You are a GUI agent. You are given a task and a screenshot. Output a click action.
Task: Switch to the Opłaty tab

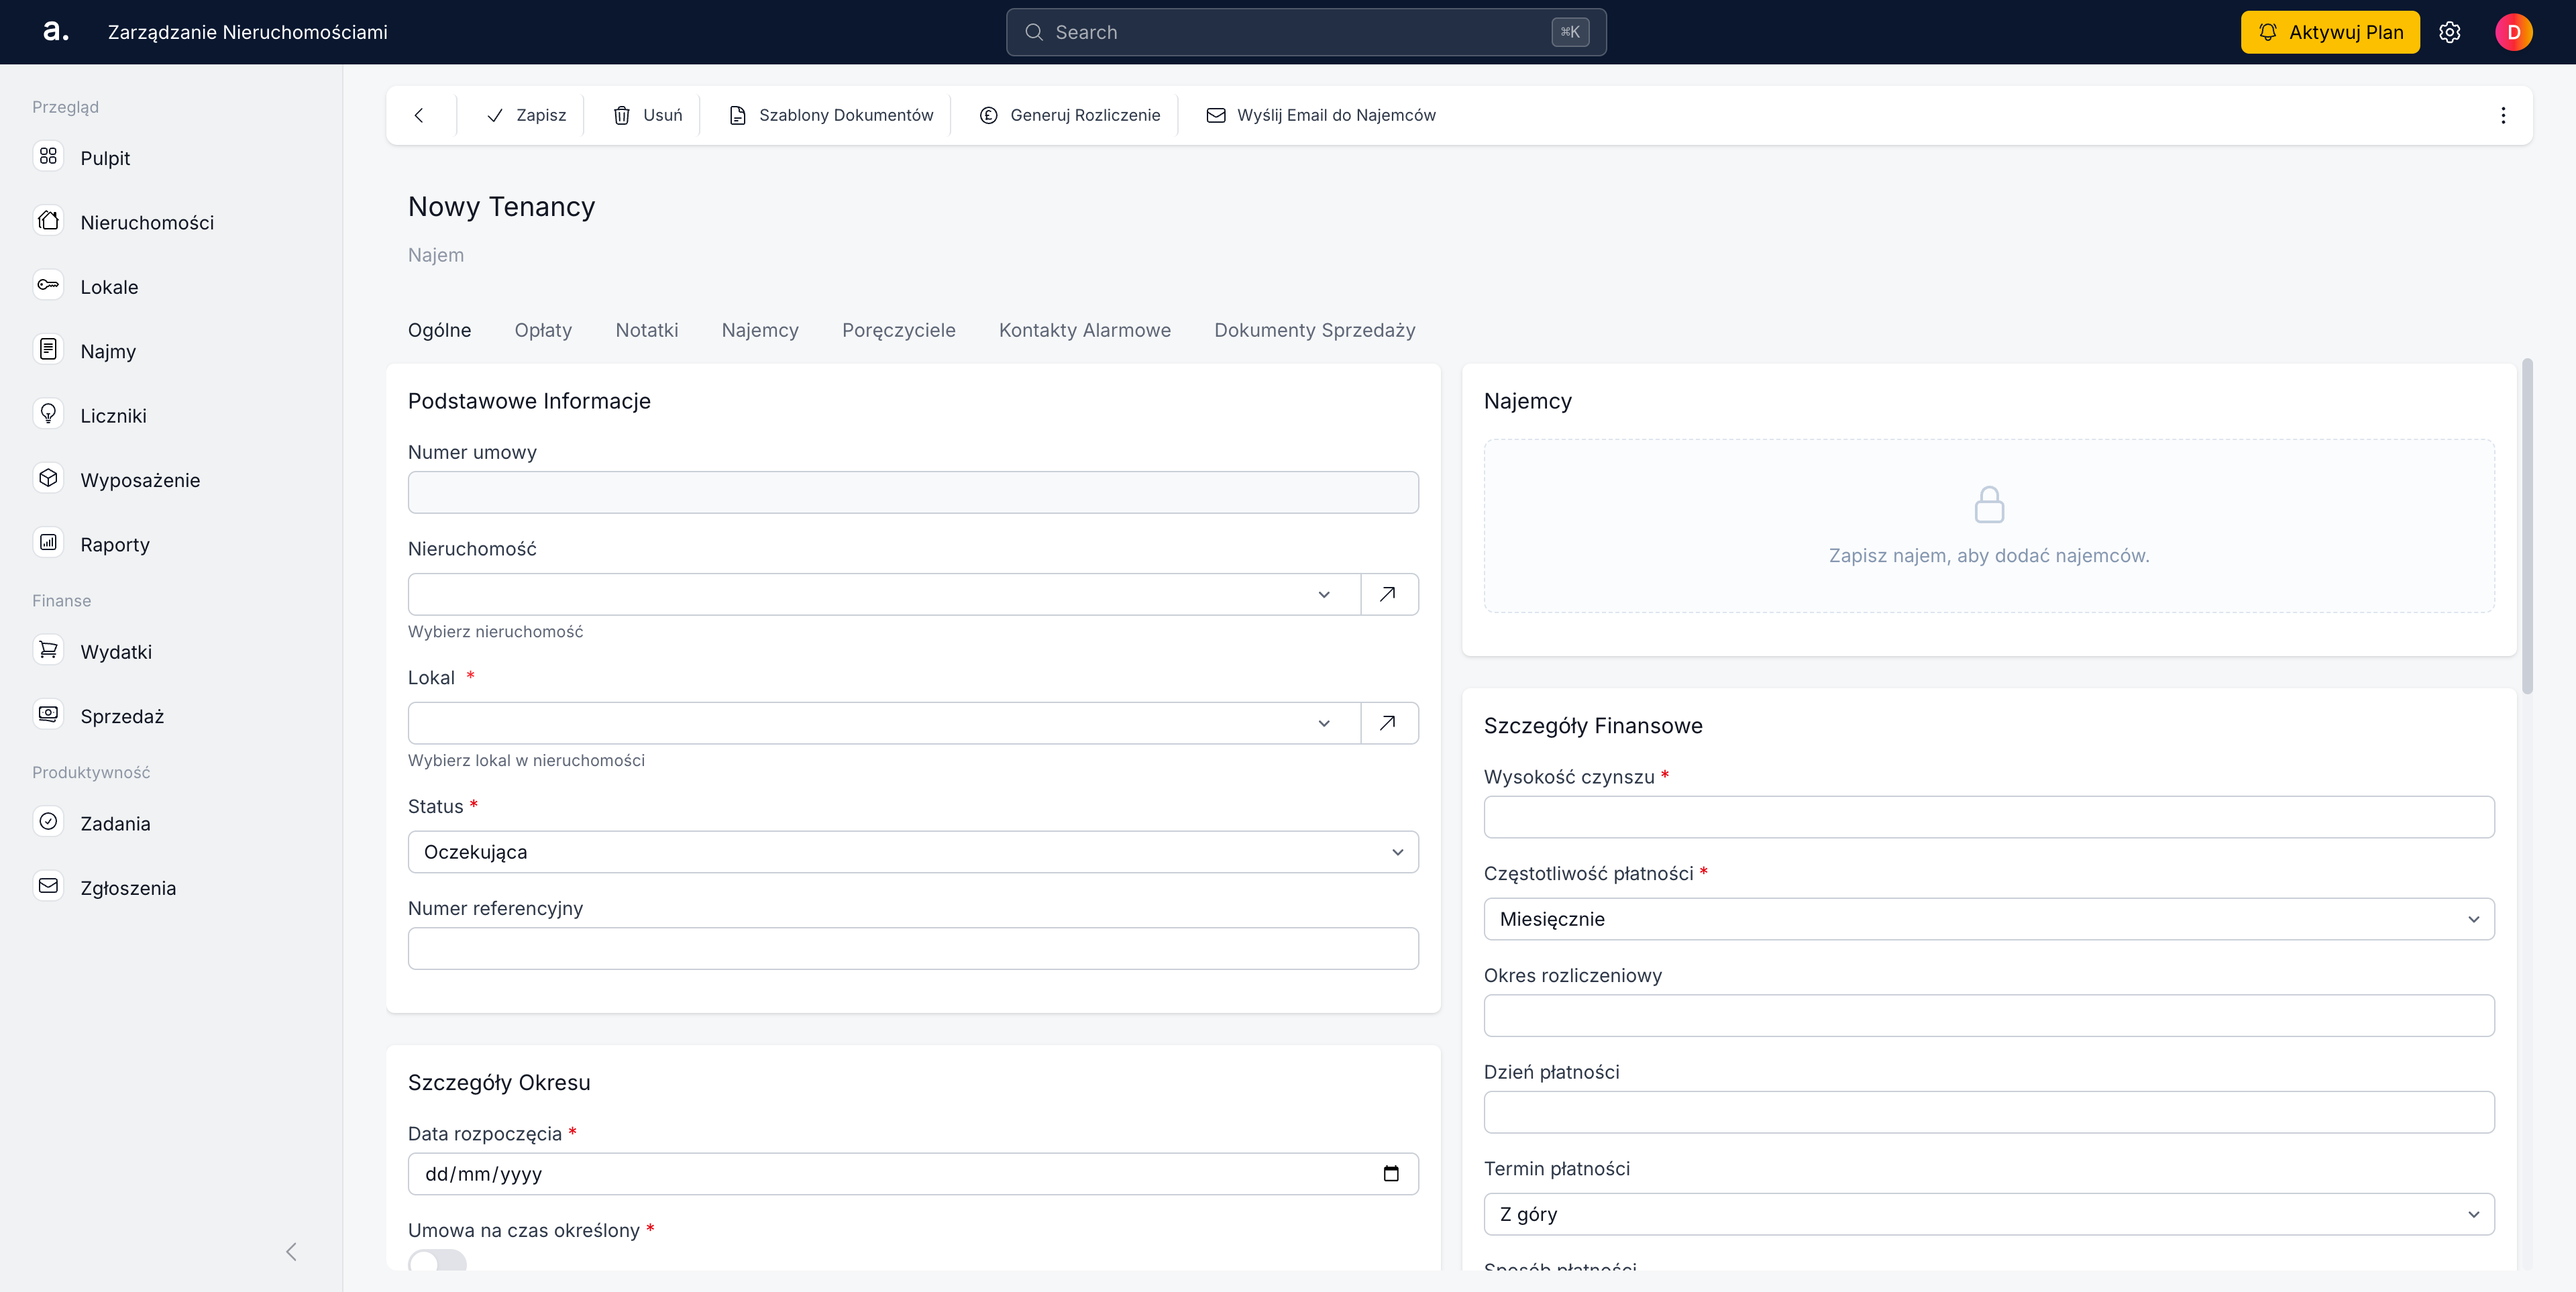coord(543,330)
